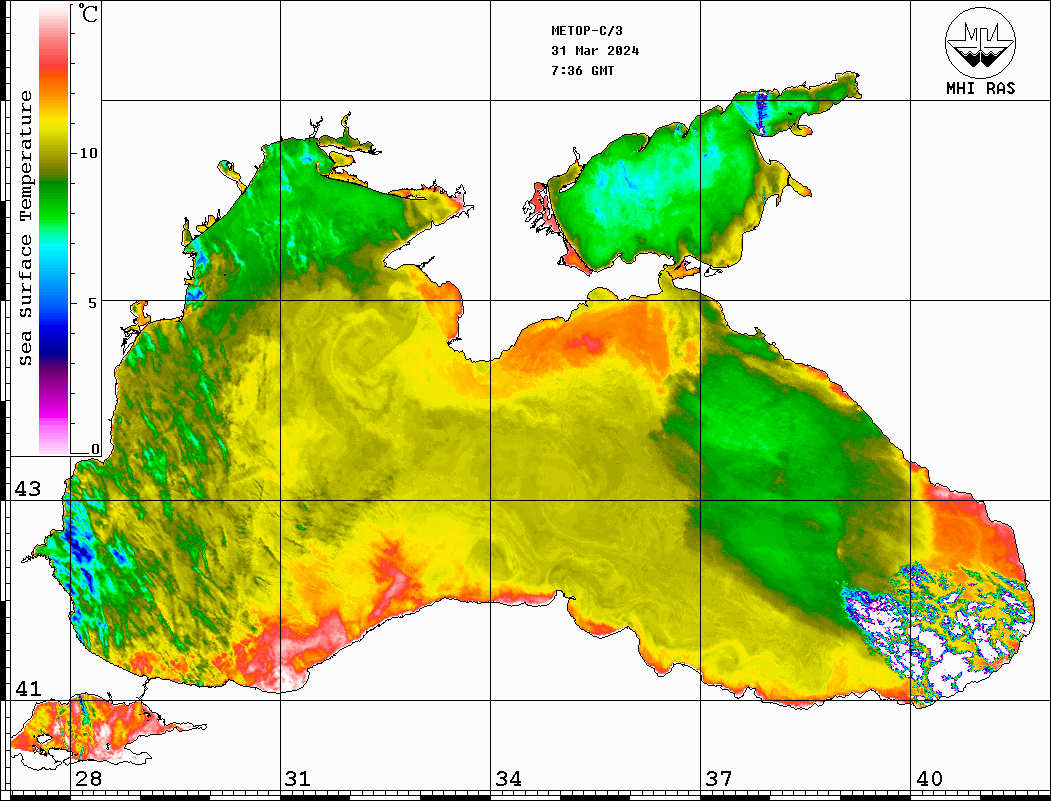This screenshot has width=1051, height=801.
Task: Click the 'MHI RAS' label text
Action: click(x=981, y=88)
